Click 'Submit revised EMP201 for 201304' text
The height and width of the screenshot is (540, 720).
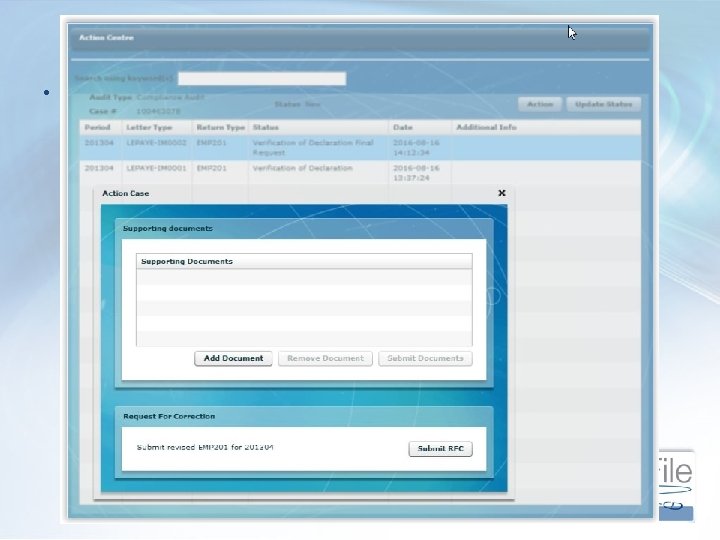(x=205, y=447)
